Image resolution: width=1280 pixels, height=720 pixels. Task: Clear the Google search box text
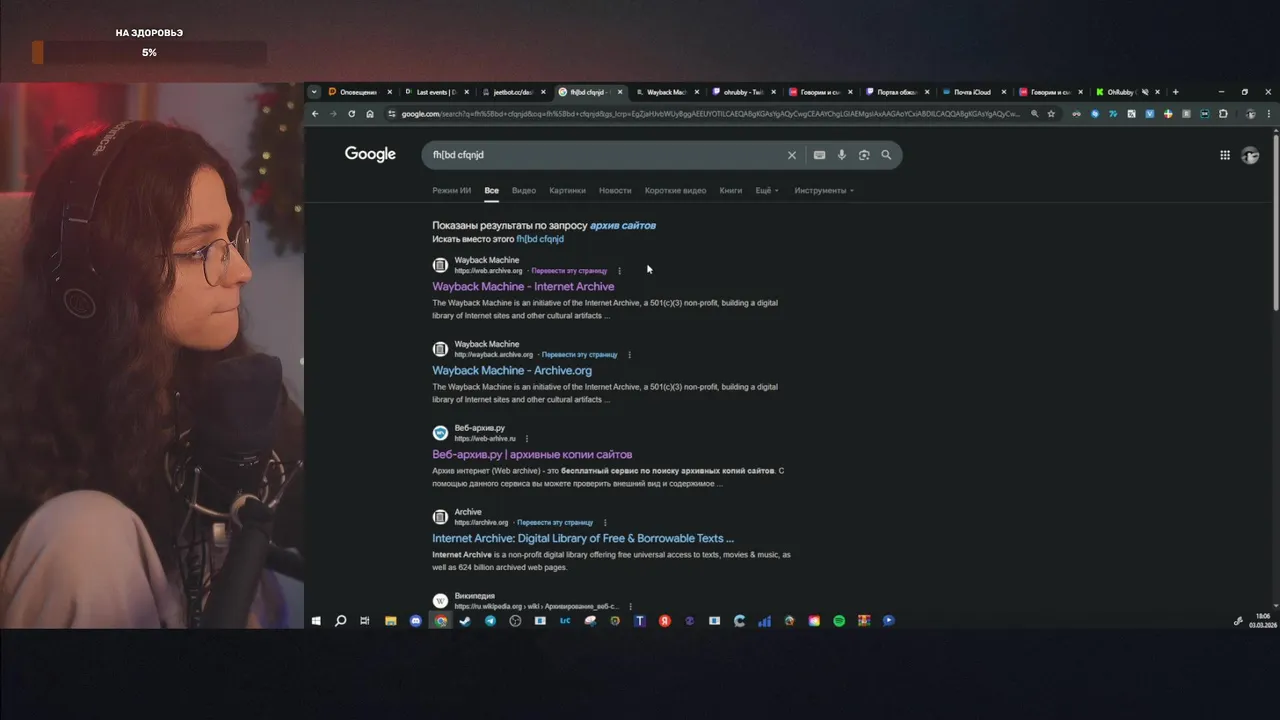(792, 155)
